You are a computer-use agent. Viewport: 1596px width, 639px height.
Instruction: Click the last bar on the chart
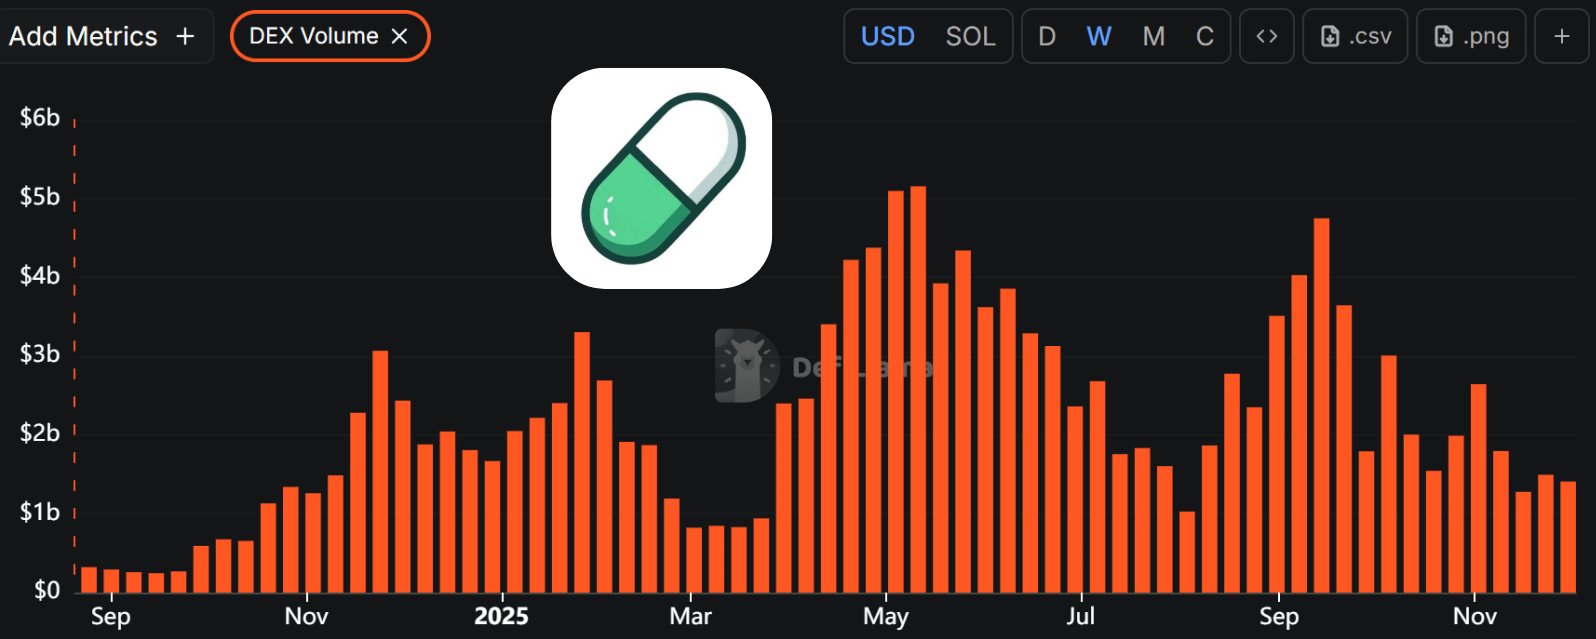pyautogui.click(x=1567, y=537)
